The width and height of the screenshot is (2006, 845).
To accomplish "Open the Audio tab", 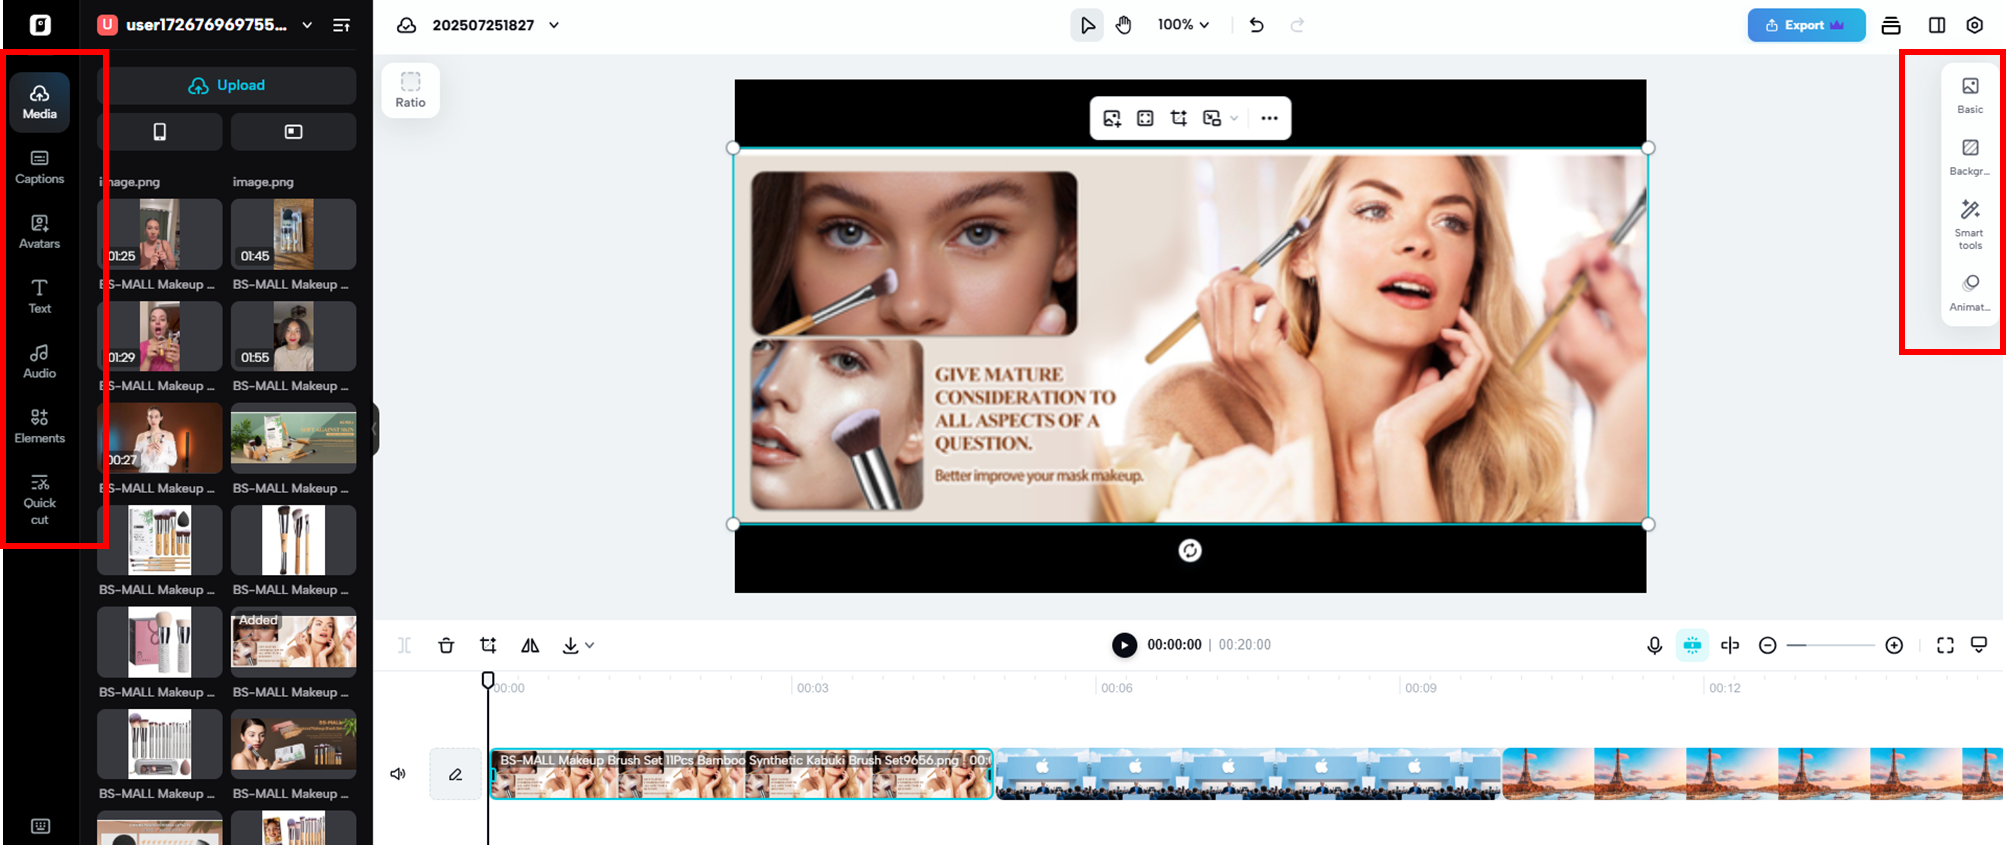I will [x=40, y=361].
